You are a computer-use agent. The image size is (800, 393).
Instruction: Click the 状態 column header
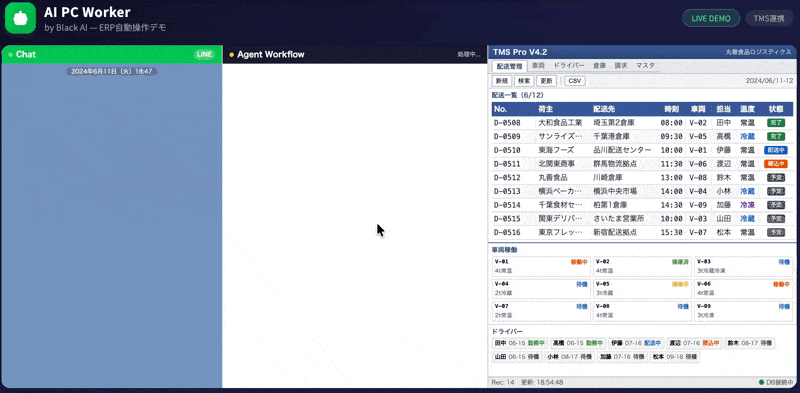(x=776, y=109)
